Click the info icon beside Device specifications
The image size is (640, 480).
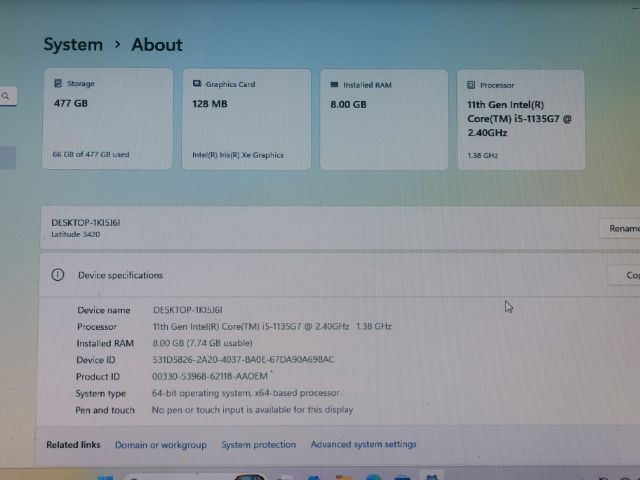pyautogui.click(x=58, y=275)
